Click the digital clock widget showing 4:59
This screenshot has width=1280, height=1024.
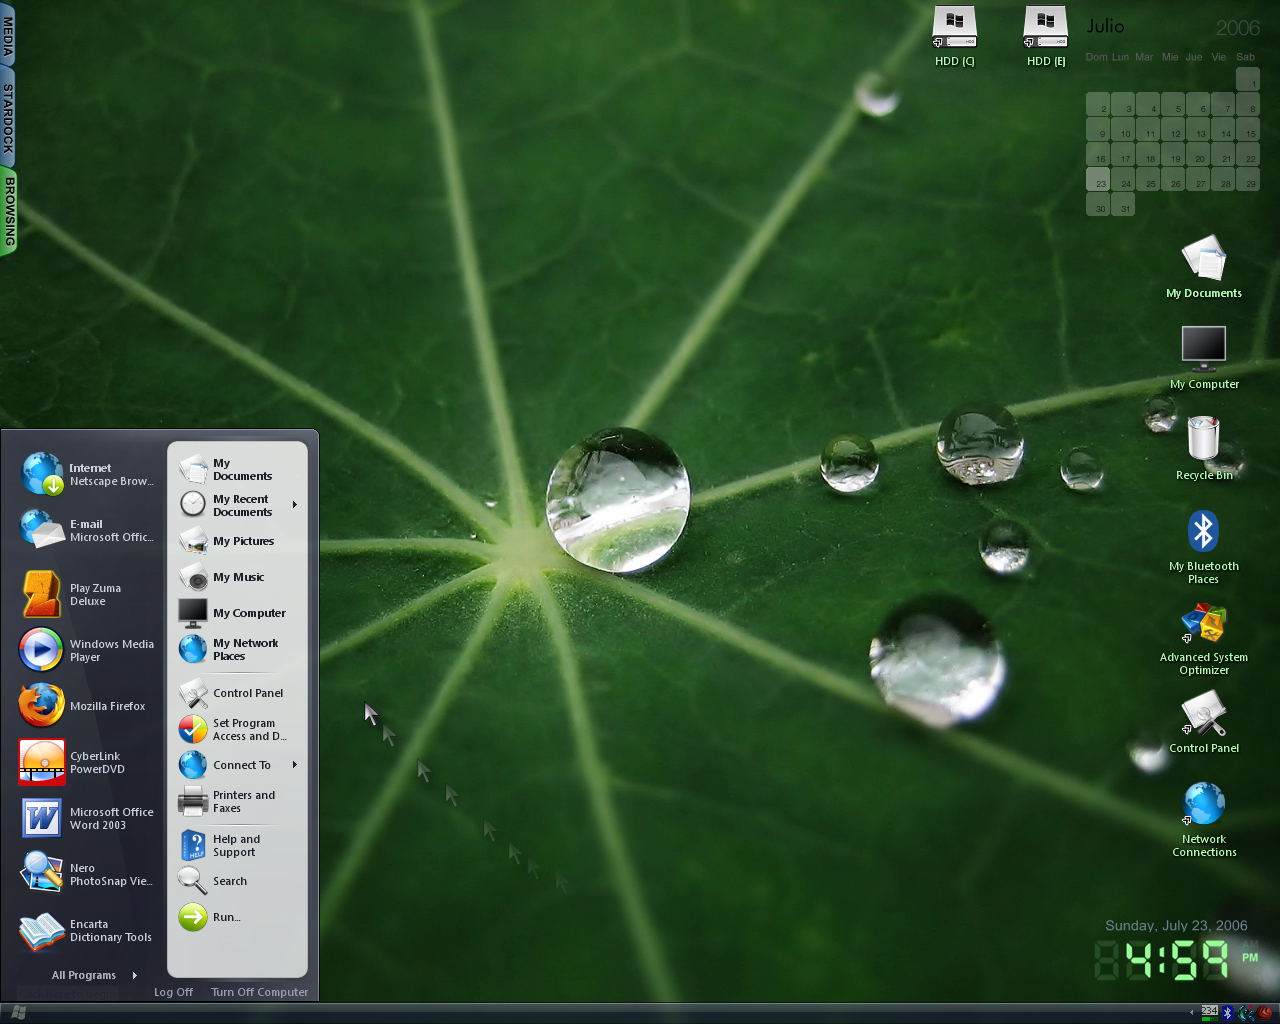click(x=1176, y=959)
